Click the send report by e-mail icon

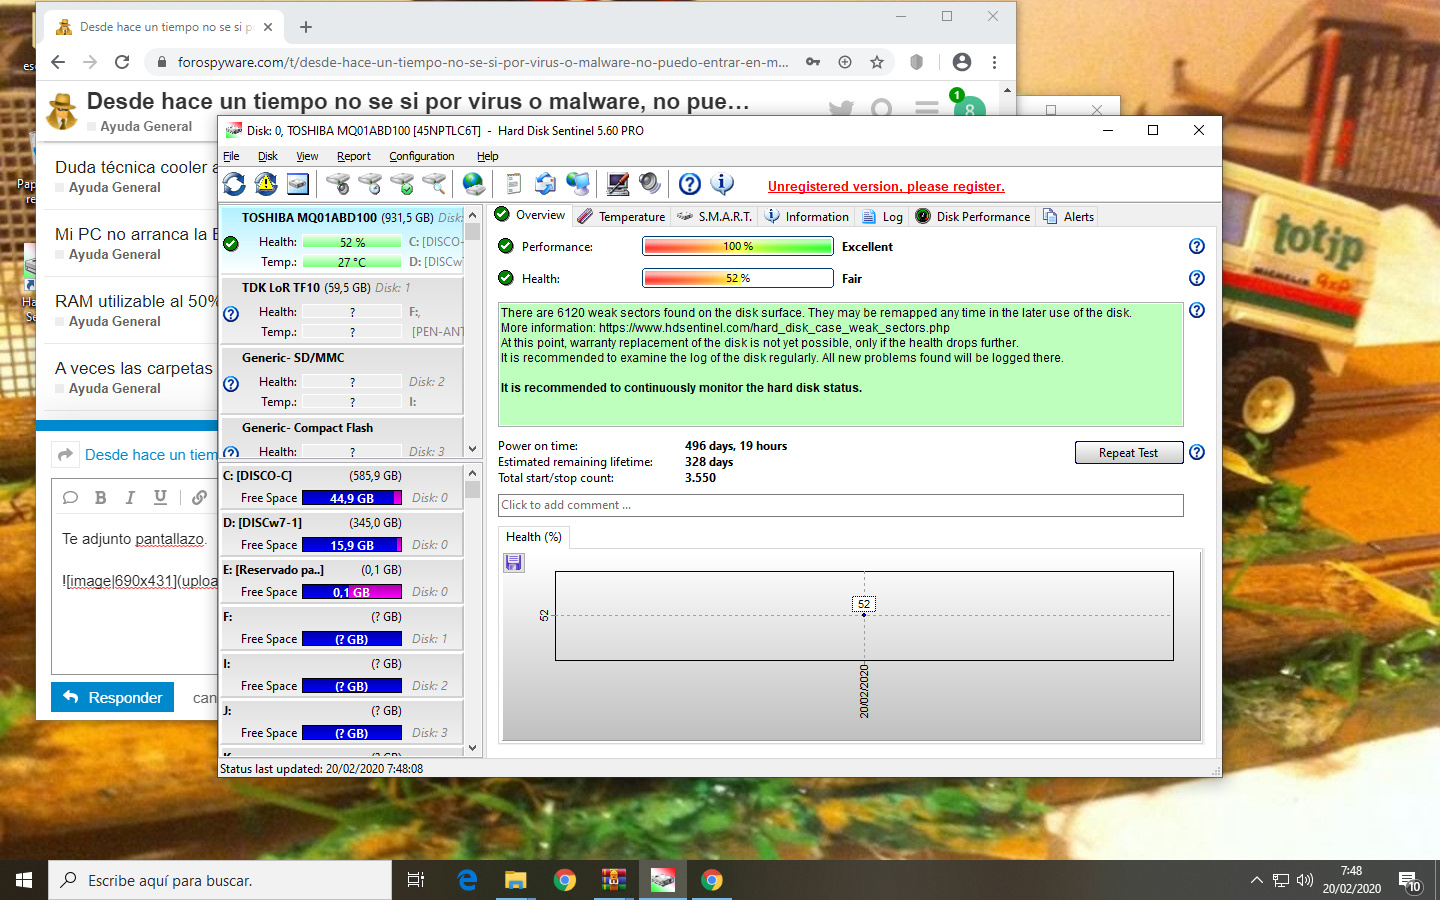[x=545, y=184]
